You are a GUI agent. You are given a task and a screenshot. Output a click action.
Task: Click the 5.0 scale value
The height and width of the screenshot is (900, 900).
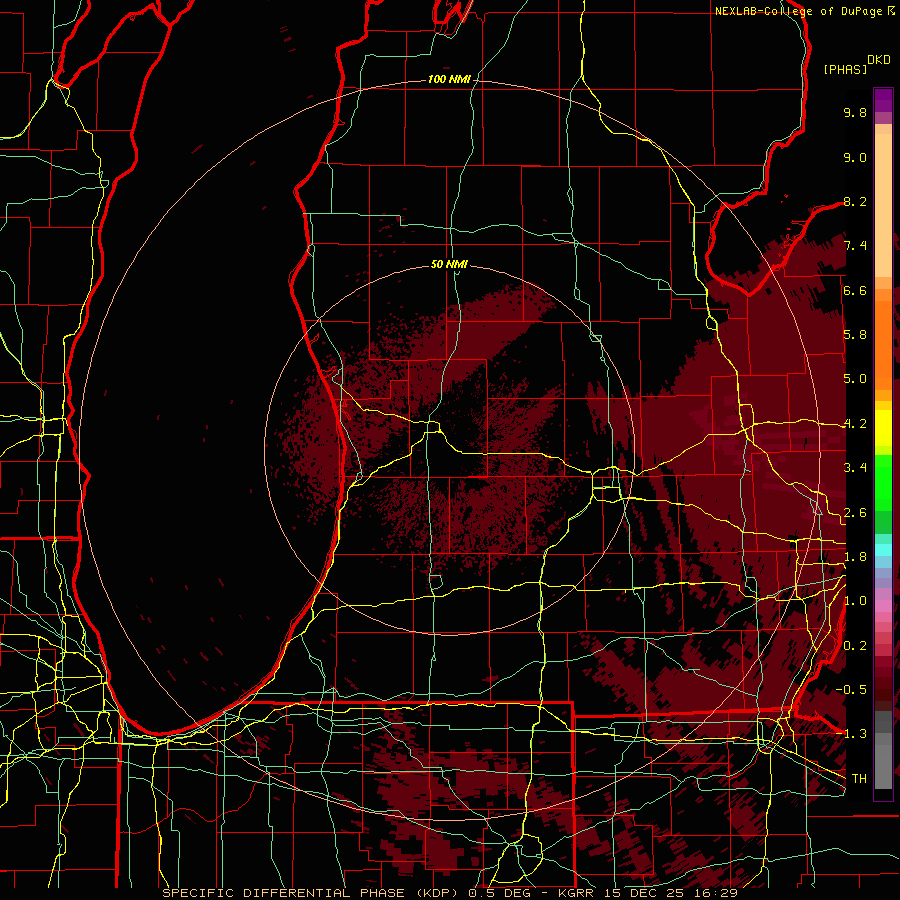point(855,379)
